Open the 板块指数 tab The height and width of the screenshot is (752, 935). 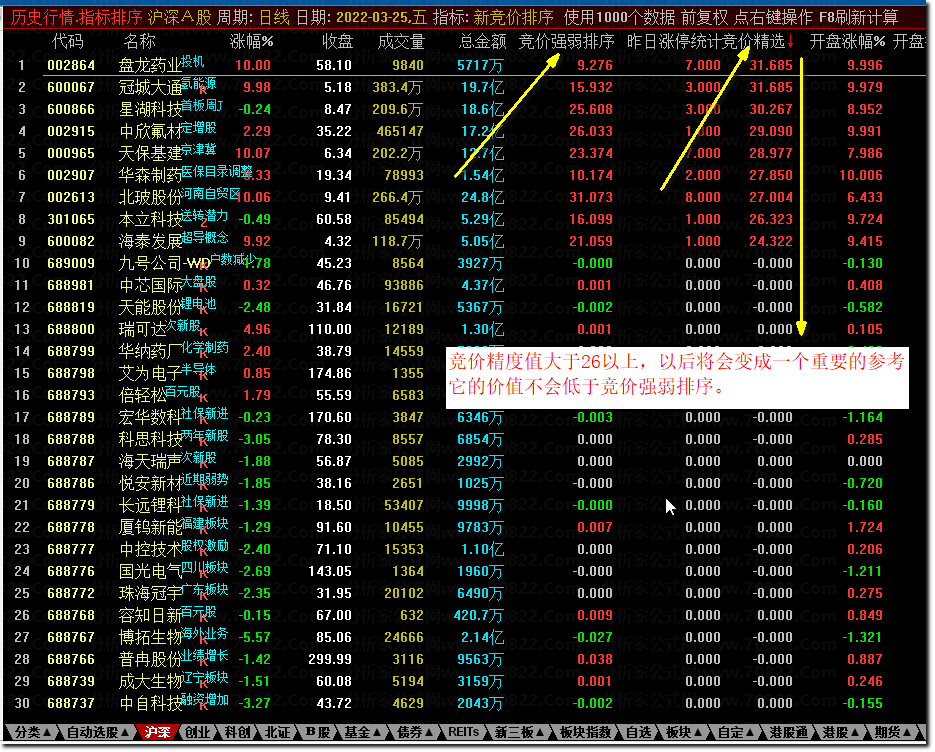click(583, 733)
